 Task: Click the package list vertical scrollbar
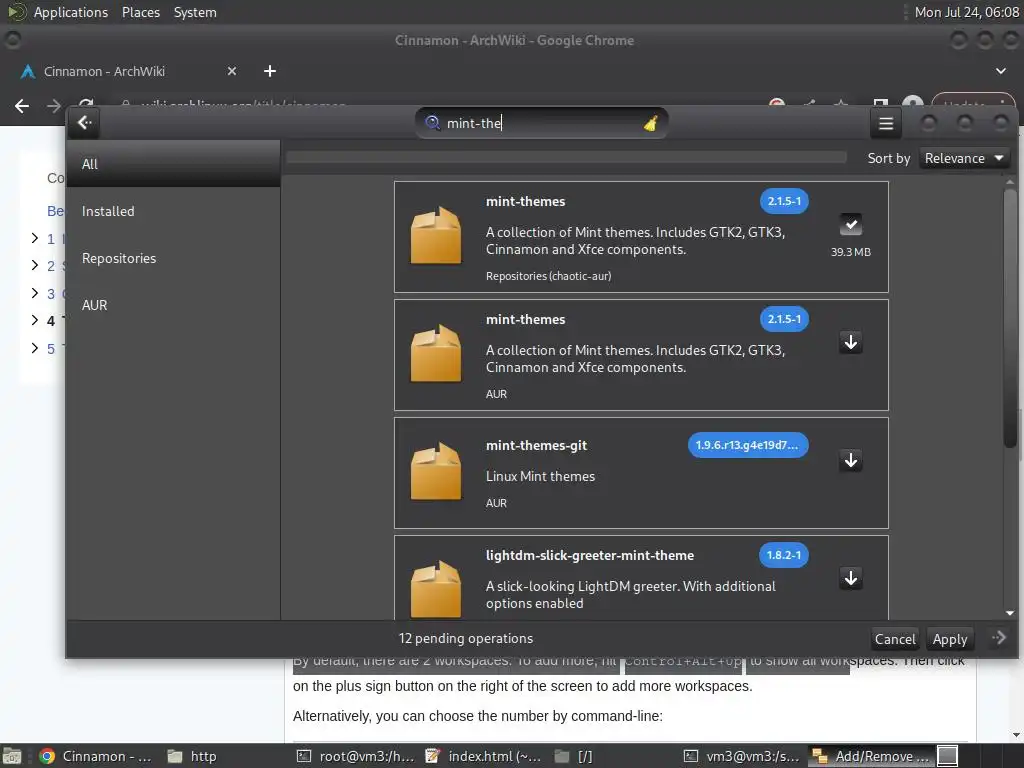click(1010, 316)
